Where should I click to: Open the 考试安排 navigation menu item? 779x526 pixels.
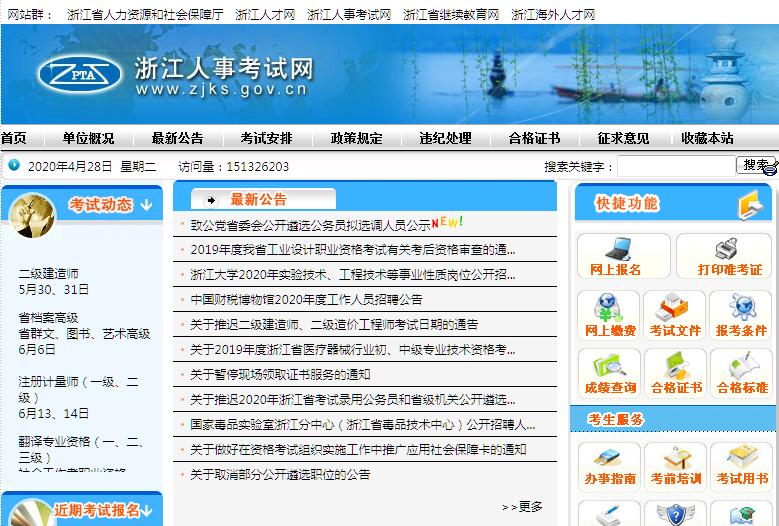click(266, 139)
